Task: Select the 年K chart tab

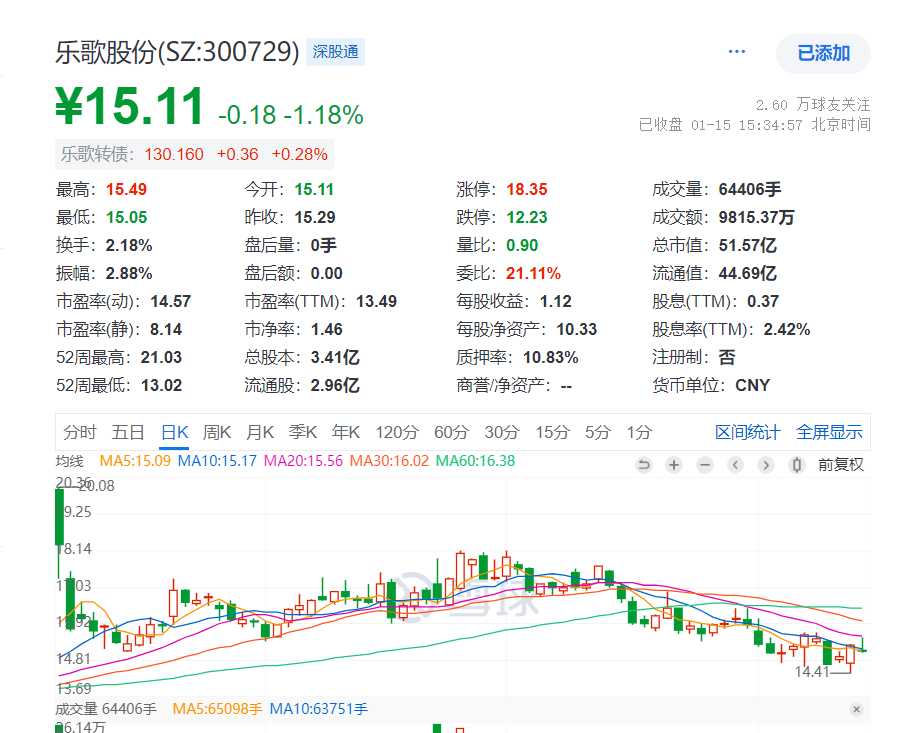Action: point(346,432)
